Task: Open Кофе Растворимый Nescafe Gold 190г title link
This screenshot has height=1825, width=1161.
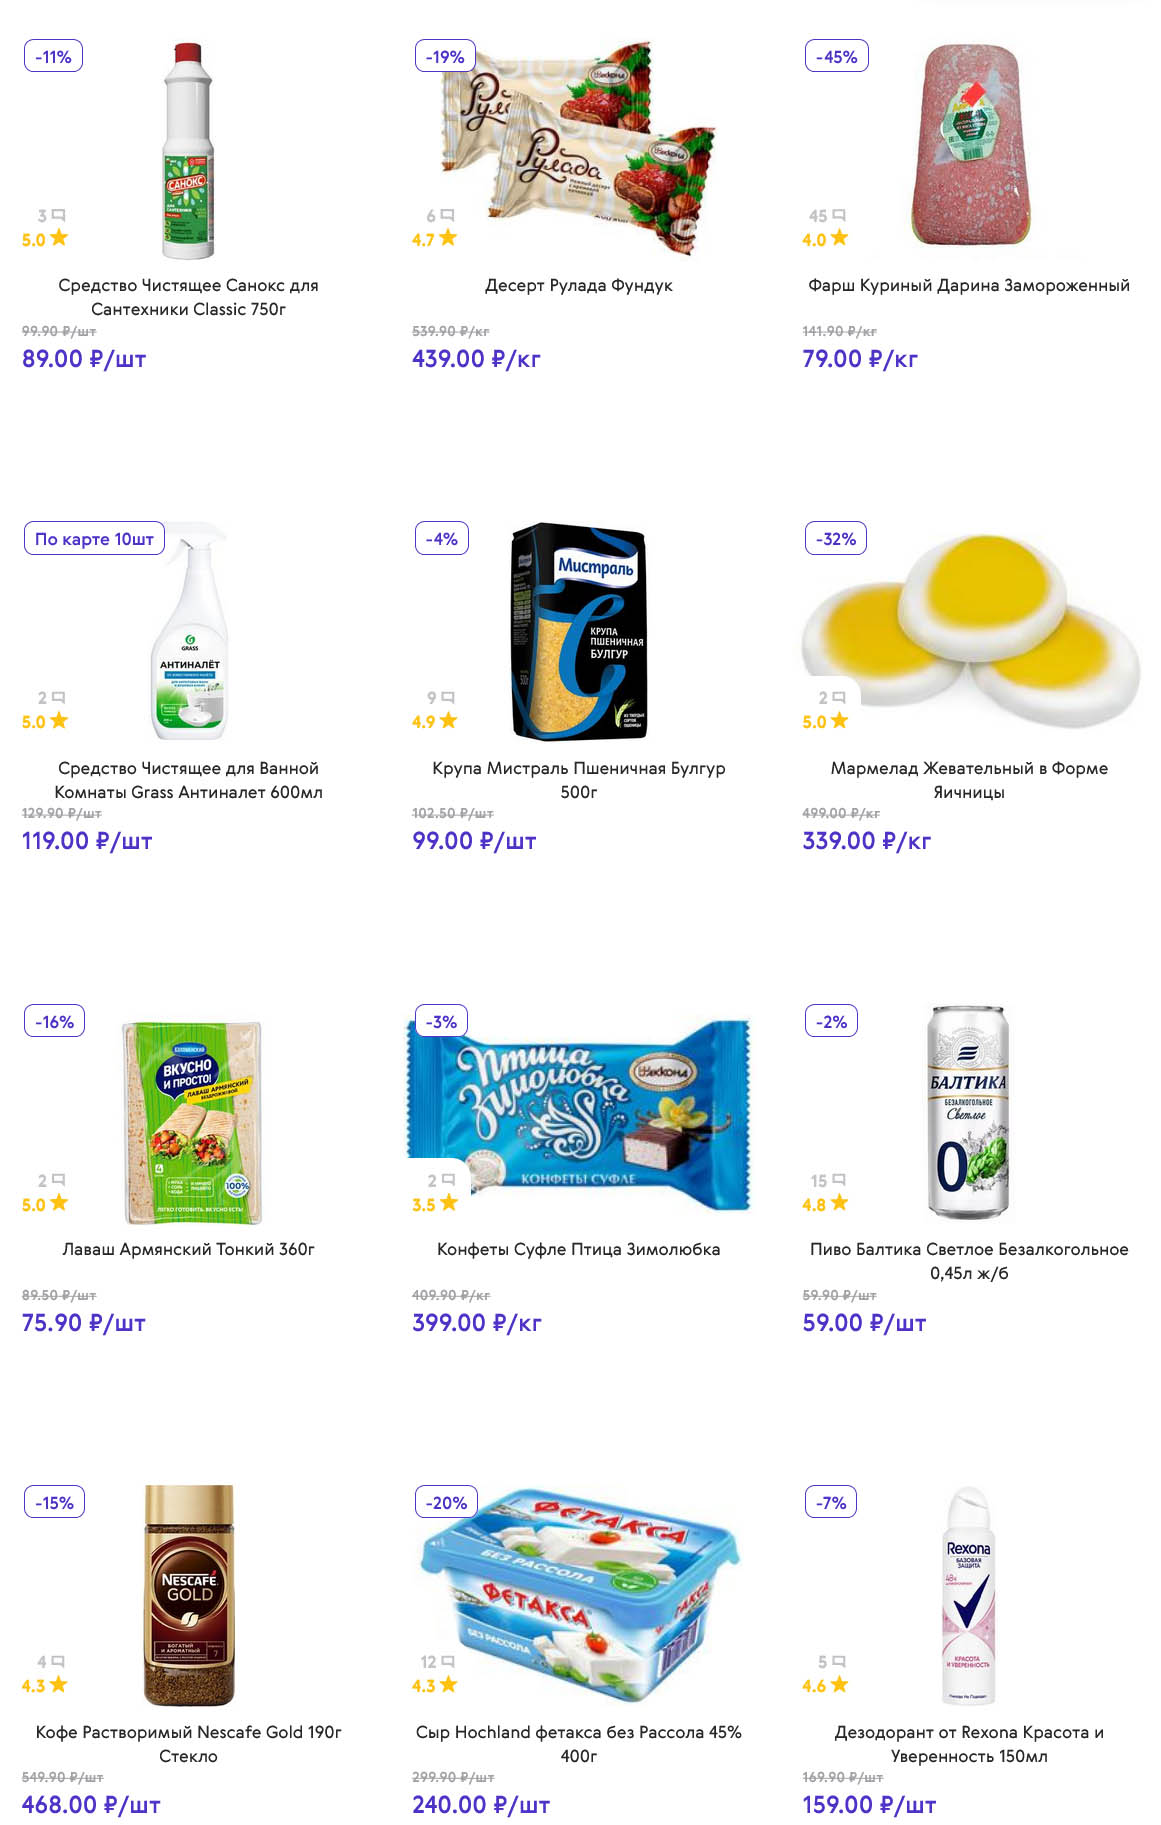Action: tap(188, 1743)
